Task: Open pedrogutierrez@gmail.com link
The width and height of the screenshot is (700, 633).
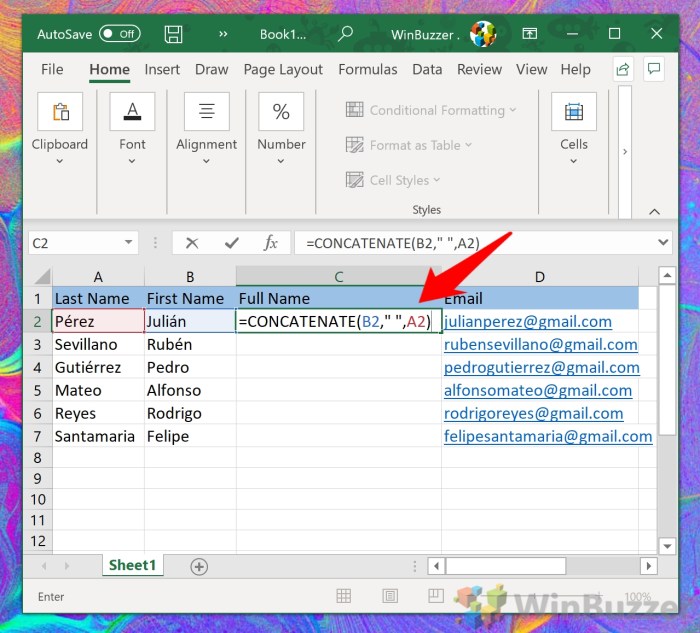Action: 542,367
